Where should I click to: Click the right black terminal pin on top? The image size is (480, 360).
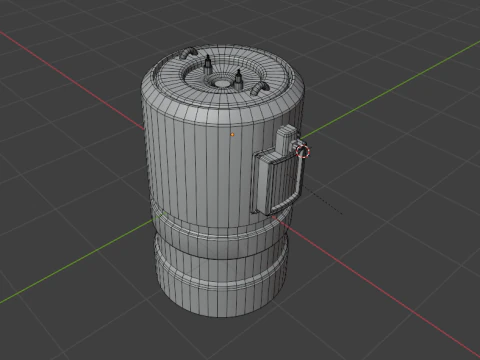pos(238,79)
